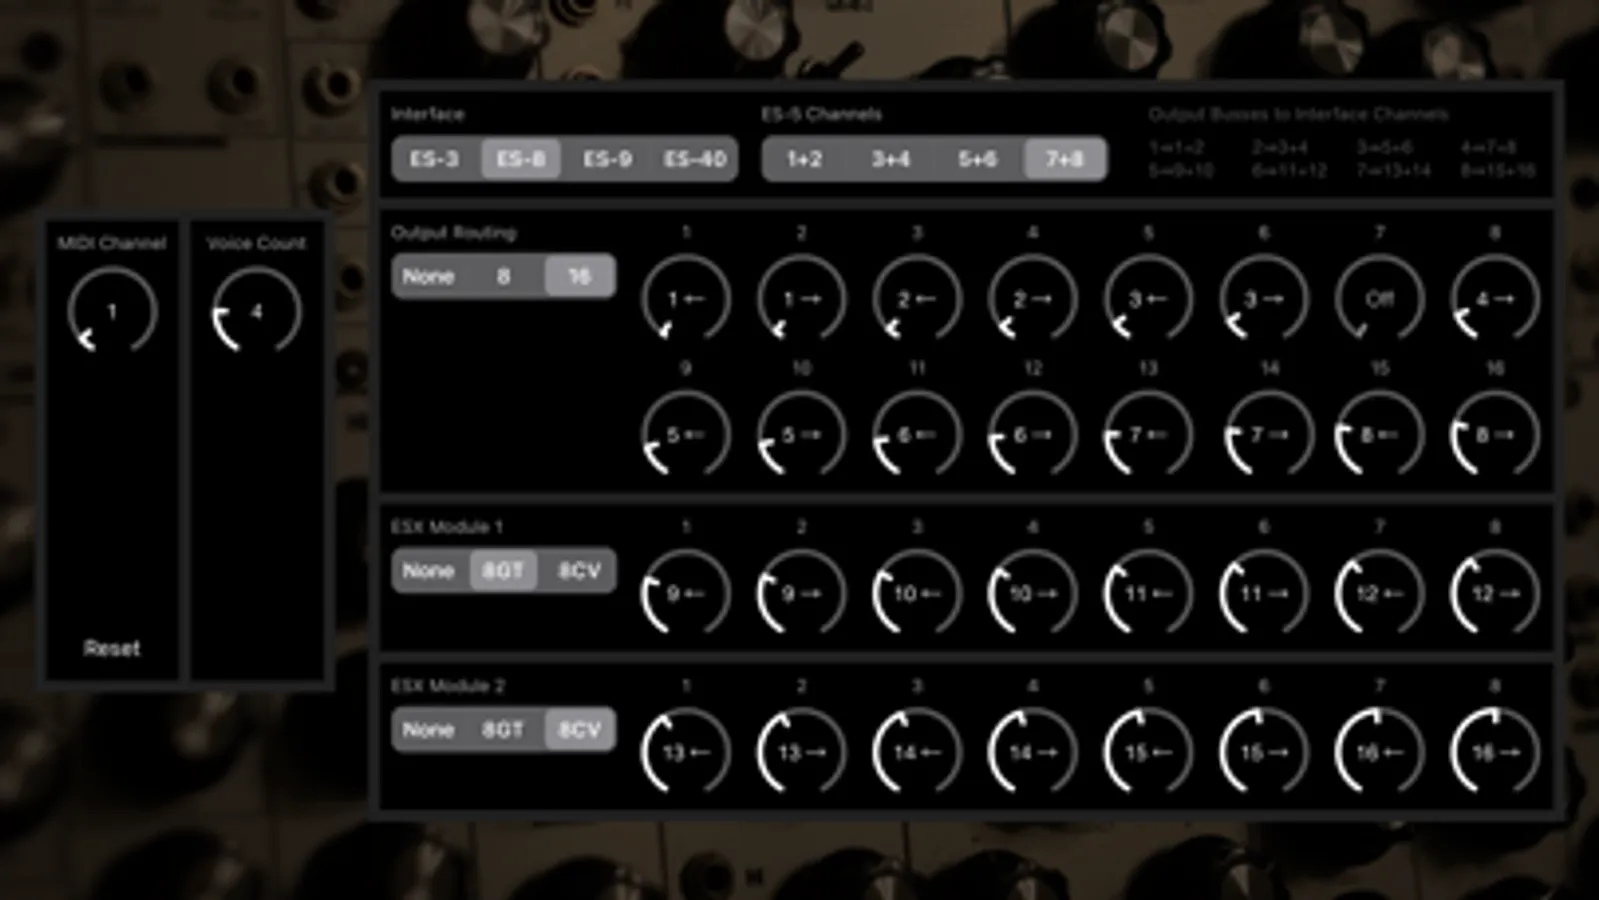The height and width of the screenshot is (900, 1599).
Task: Click output routing knob 1 labeled 1←
Action: (686, 298)
